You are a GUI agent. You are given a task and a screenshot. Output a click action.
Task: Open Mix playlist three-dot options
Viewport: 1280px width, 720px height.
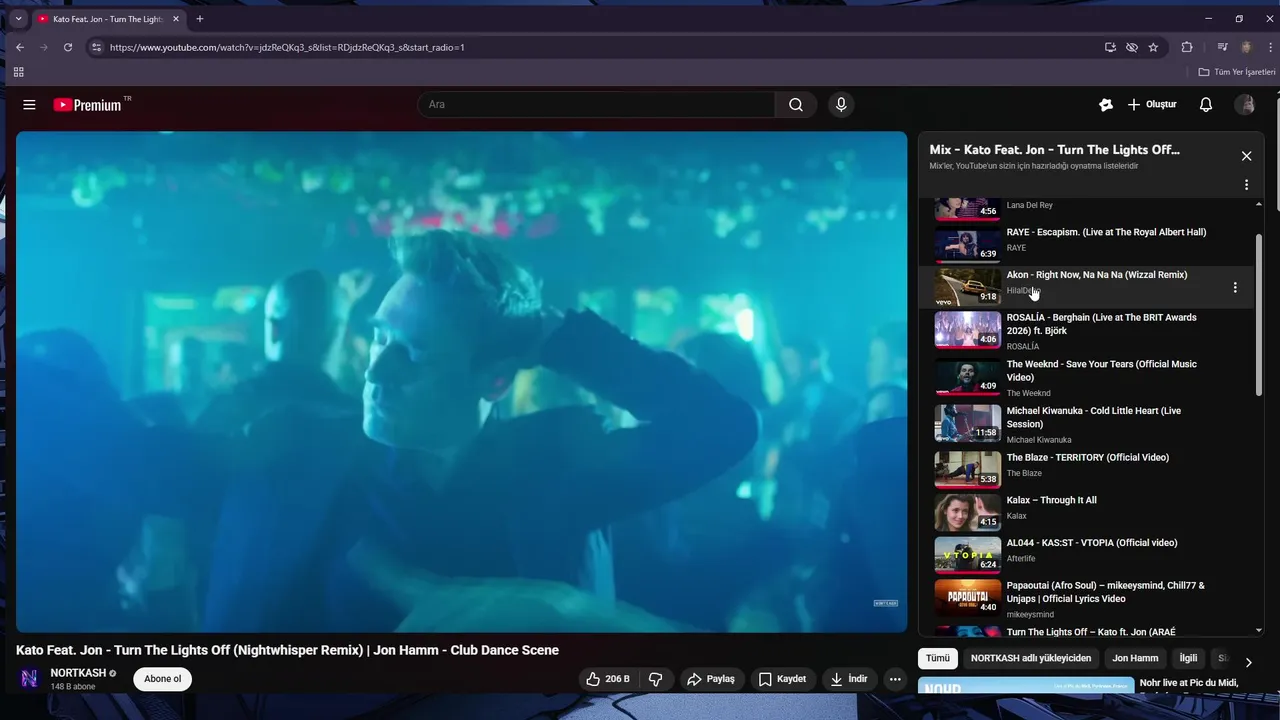(1246, 185)
